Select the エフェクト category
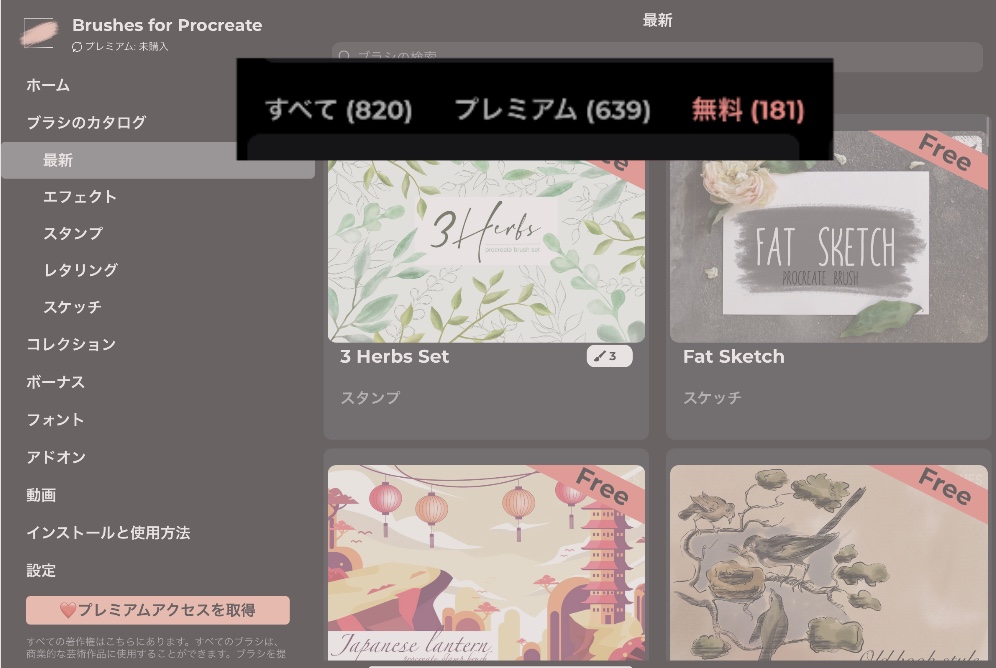This screenshot has height=668, width=996. click(x=79, y=197)
